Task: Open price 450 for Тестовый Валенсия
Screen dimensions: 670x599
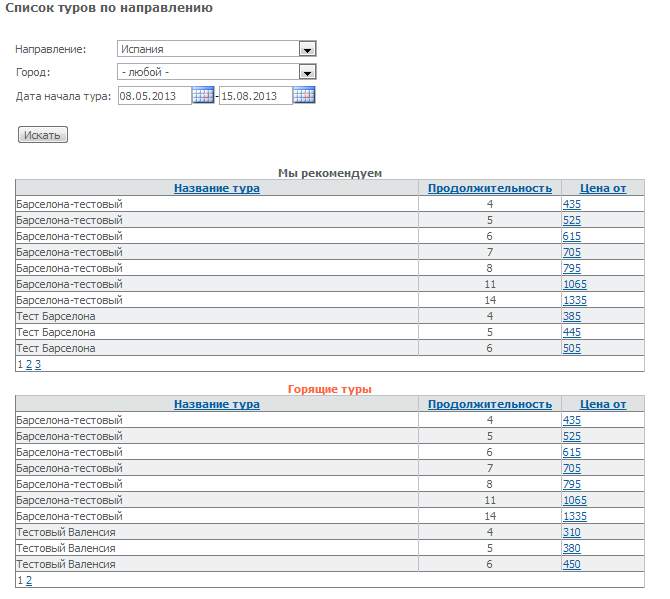Action: tap(571, 564)
